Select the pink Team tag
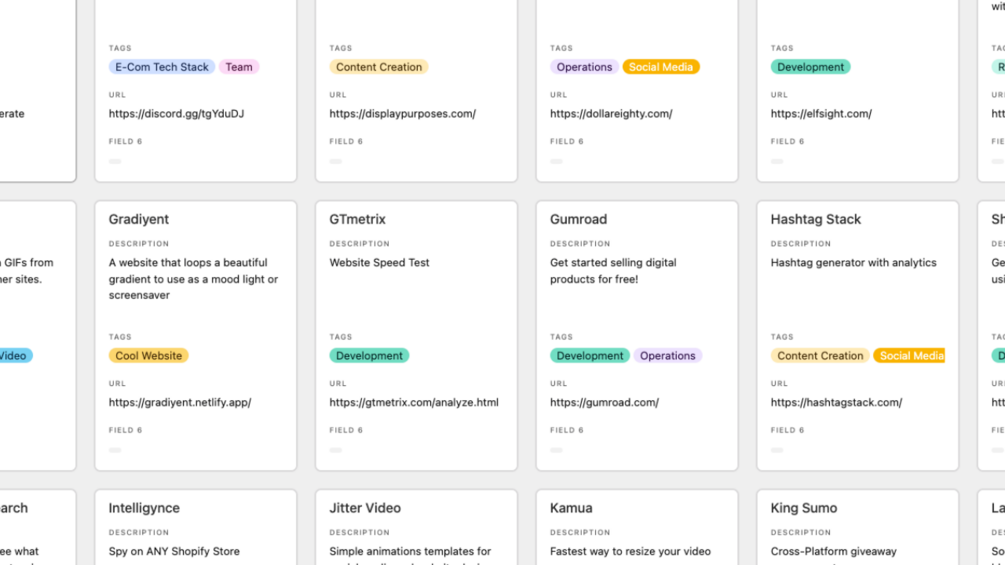This screenshot has width=1005, height=565. (x=239, y=67)
